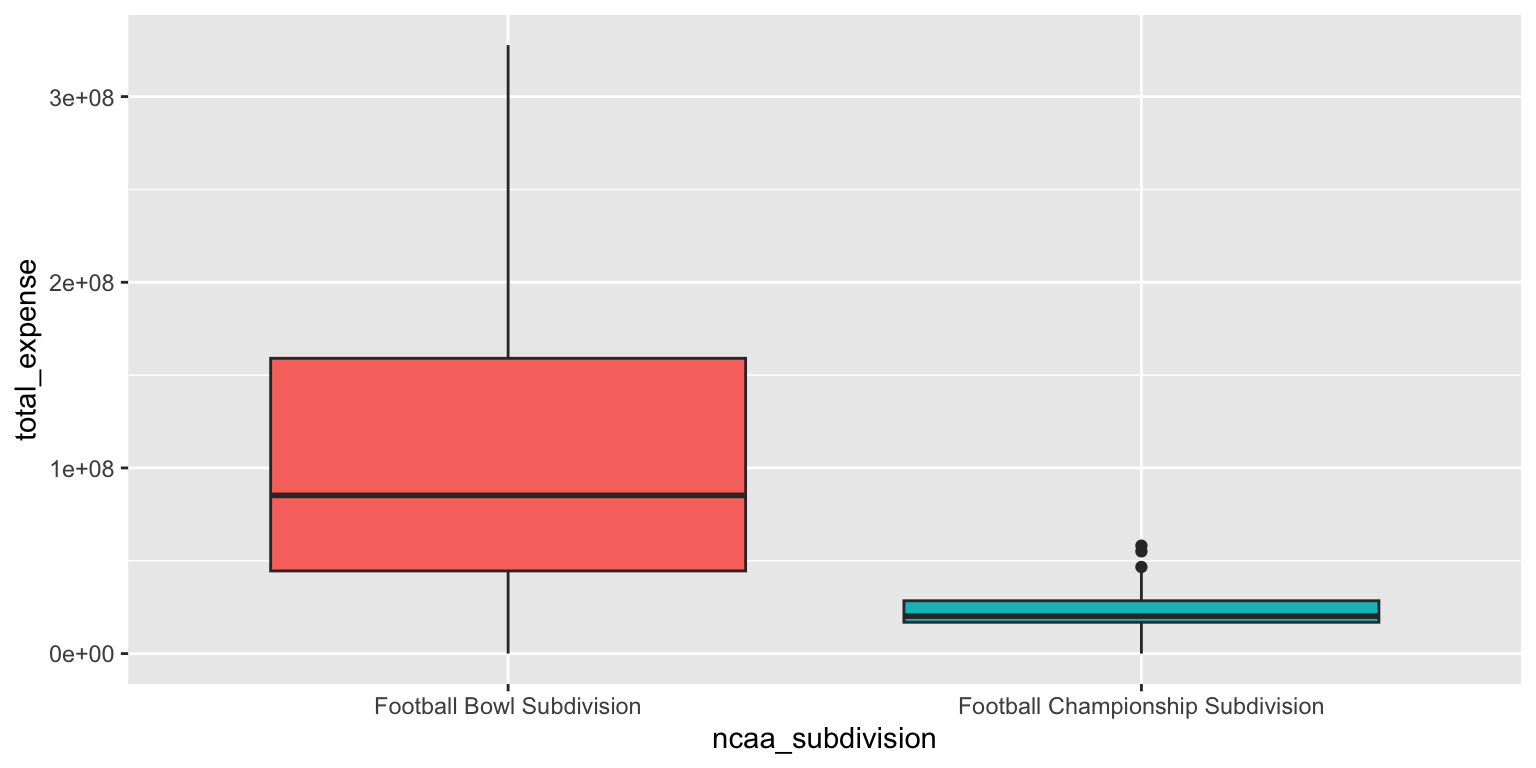Click the median line of the red box
The width and height of the screenshot is (1536, 768).
(507, 495)
